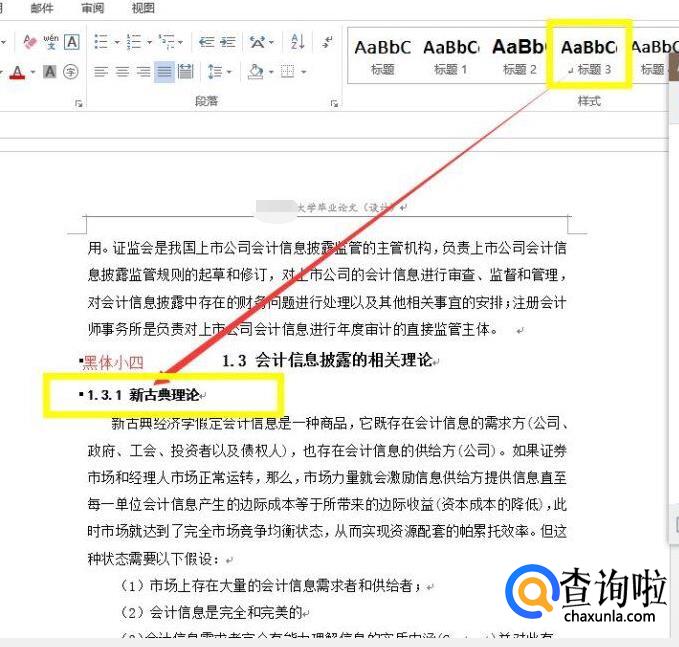Expand the bullet library dropdown

tap(117, 42)
